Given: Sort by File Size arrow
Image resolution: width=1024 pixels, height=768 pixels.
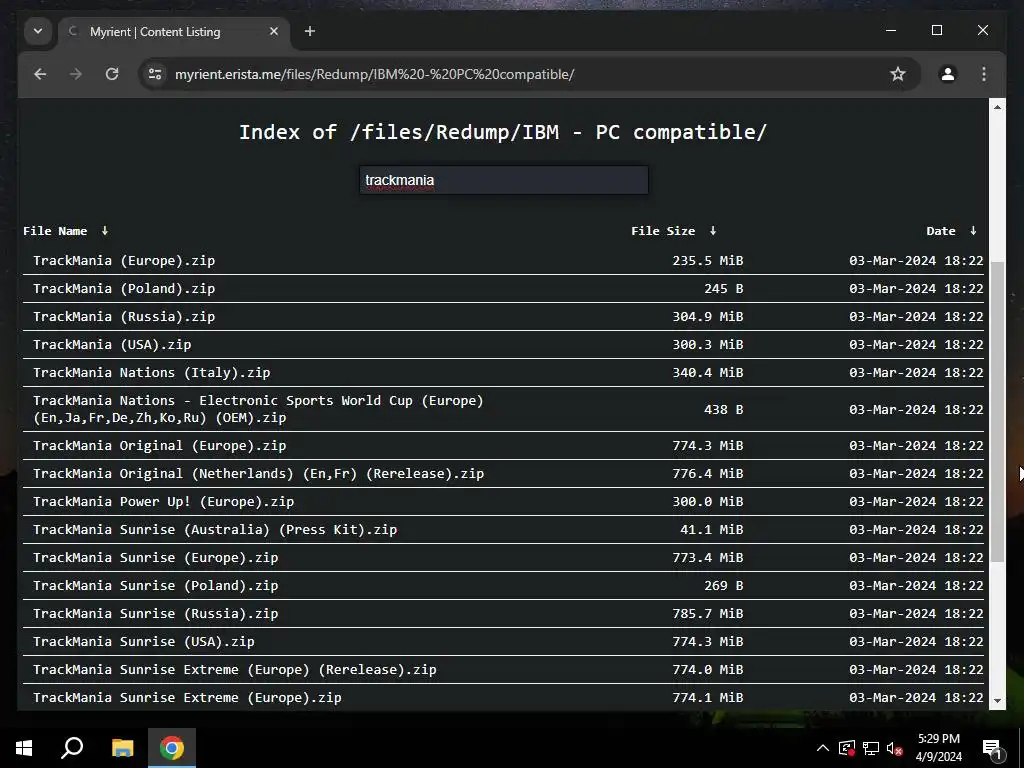Looking at the screenshot, I should click(x=712, y=231).
